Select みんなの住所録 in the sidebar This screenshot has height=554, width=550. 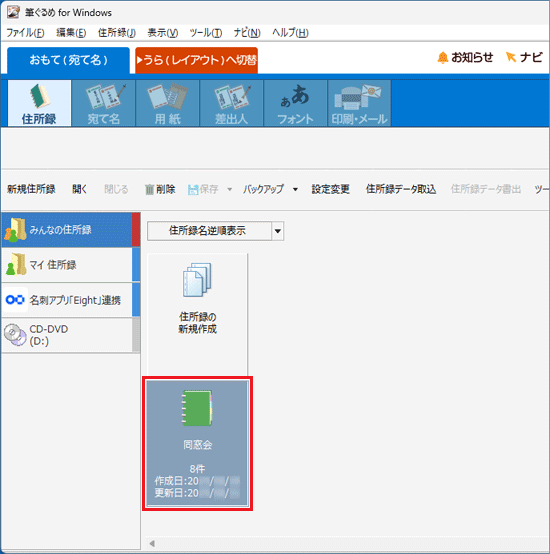pos(71,230)
